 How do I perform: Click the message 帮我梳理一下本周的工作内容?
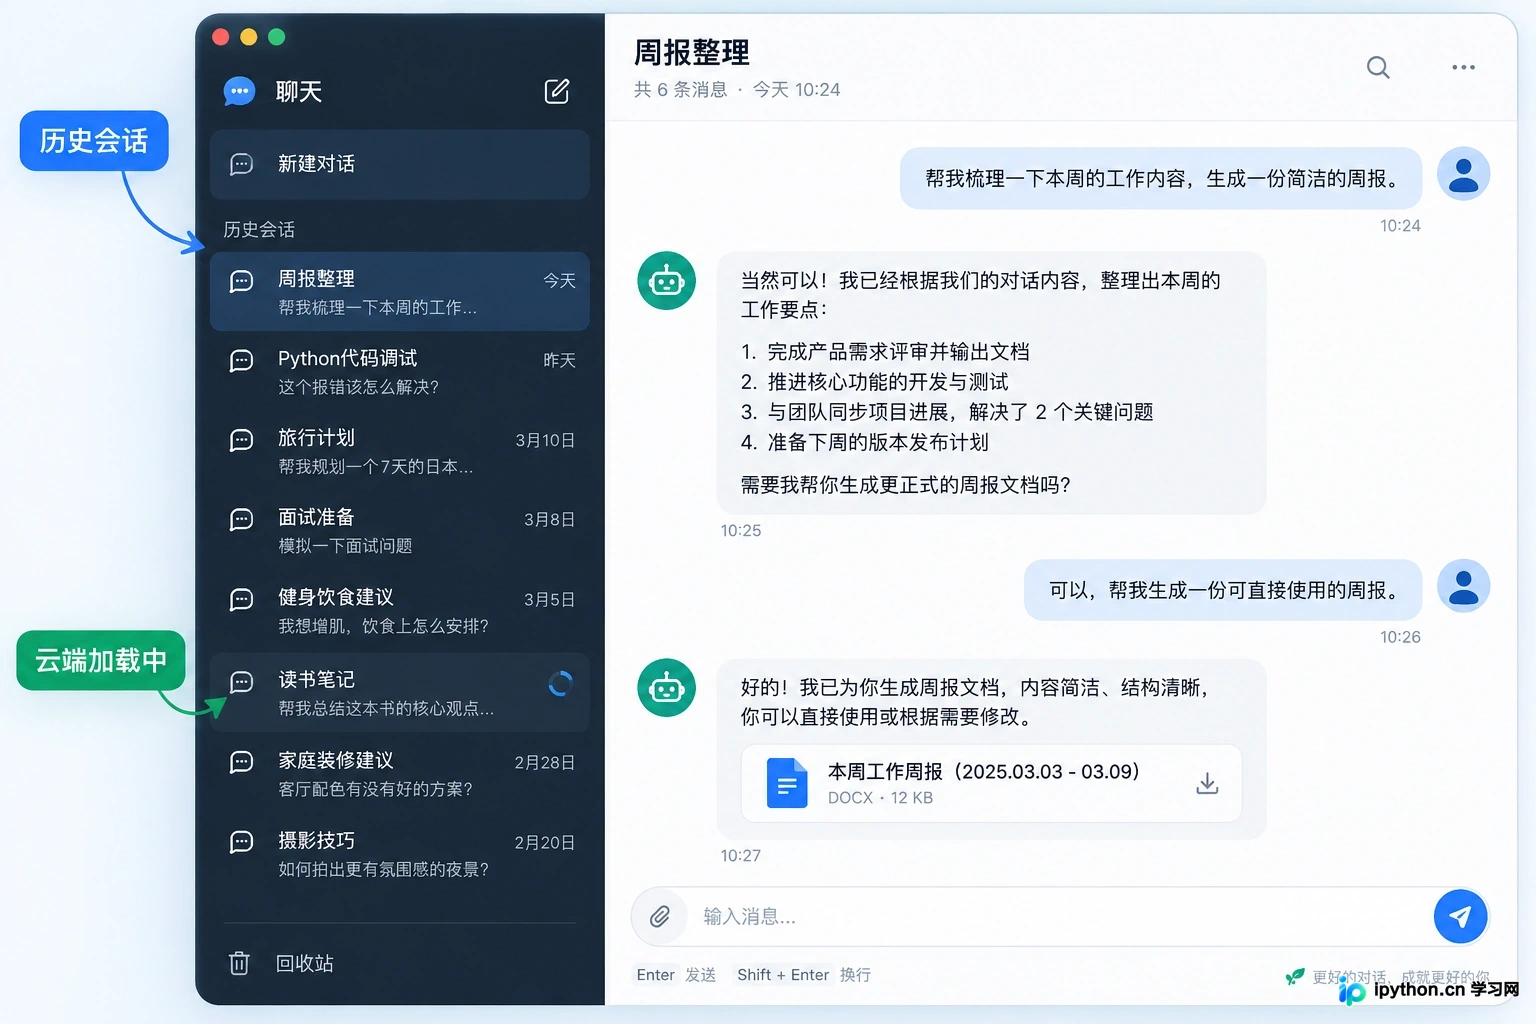1161,178
